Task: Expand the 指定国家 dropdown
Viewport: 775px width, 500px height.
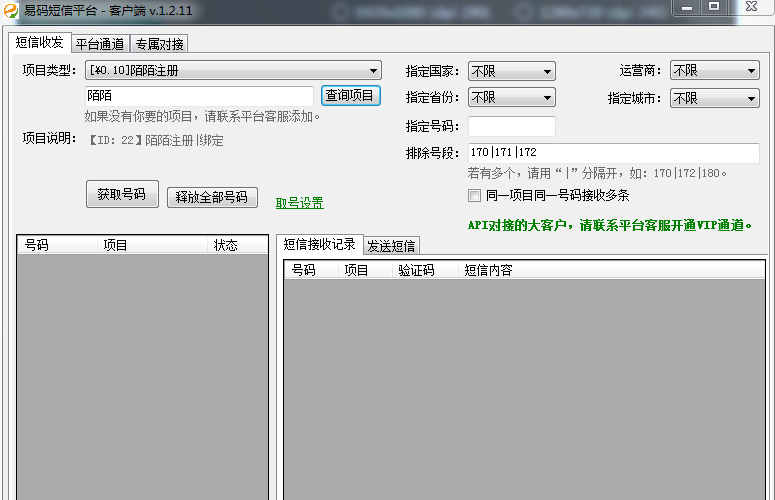Action: pos(512,71)
